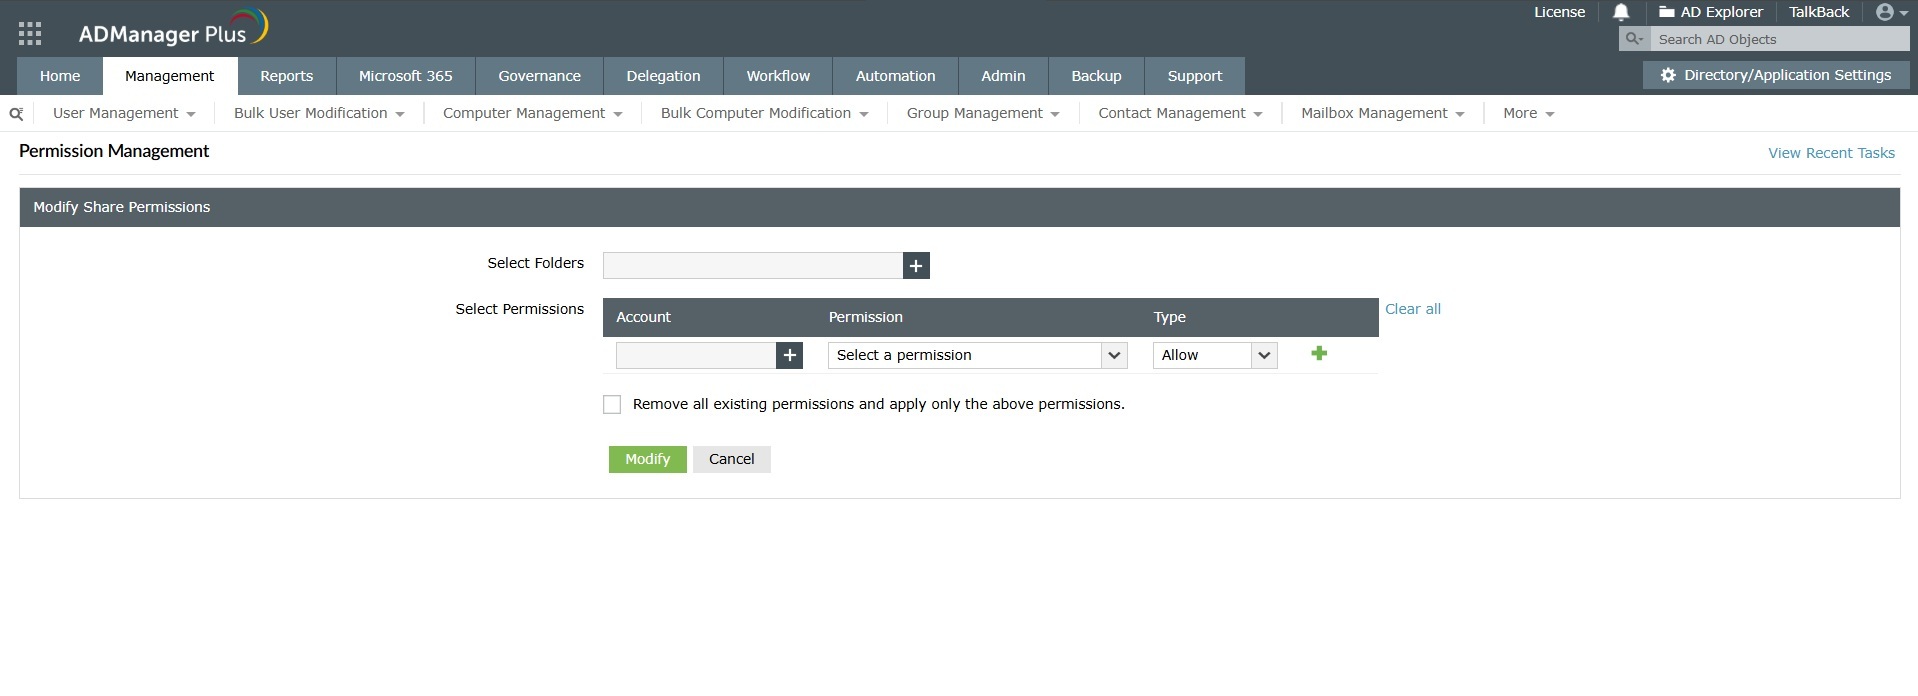
Task: Open the Select a permission dropdown
Action: tap(977, 355)
